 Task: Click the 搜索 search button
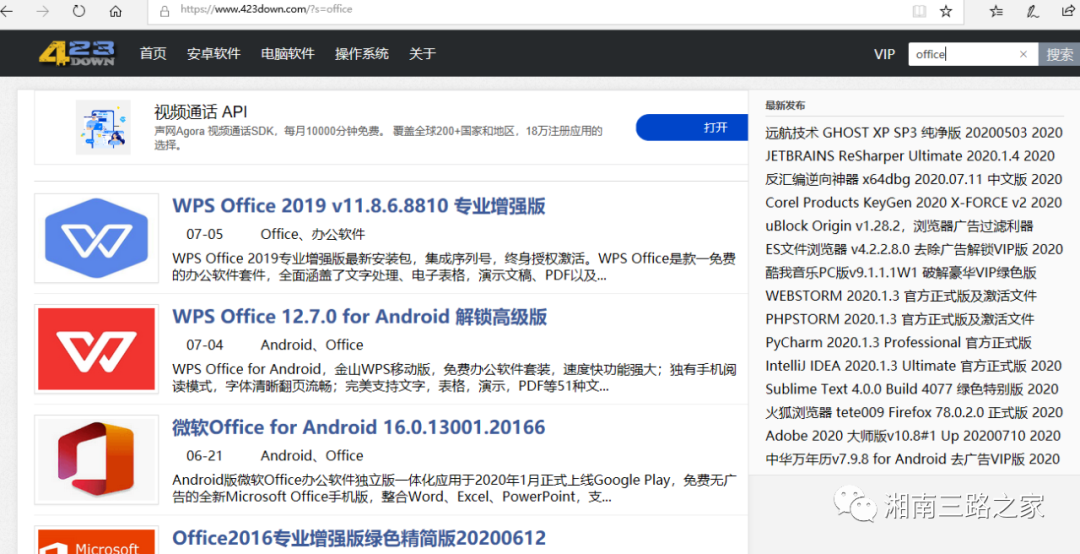pos(1059,54)
